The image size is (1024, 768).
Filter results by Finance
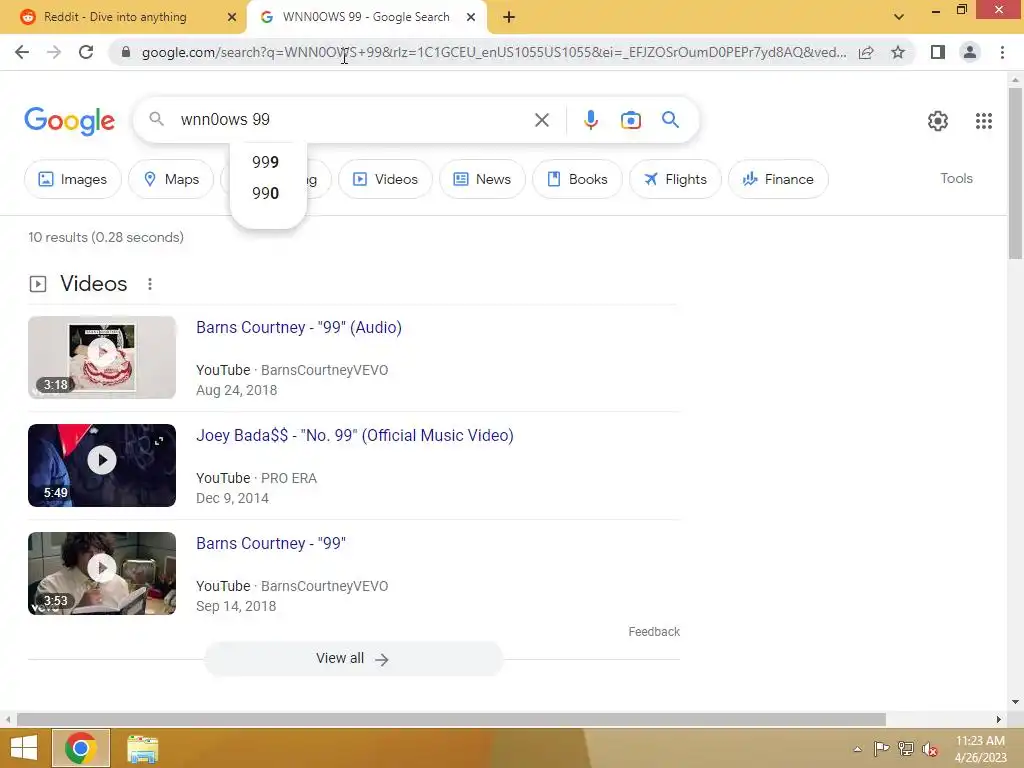[778, 179]
